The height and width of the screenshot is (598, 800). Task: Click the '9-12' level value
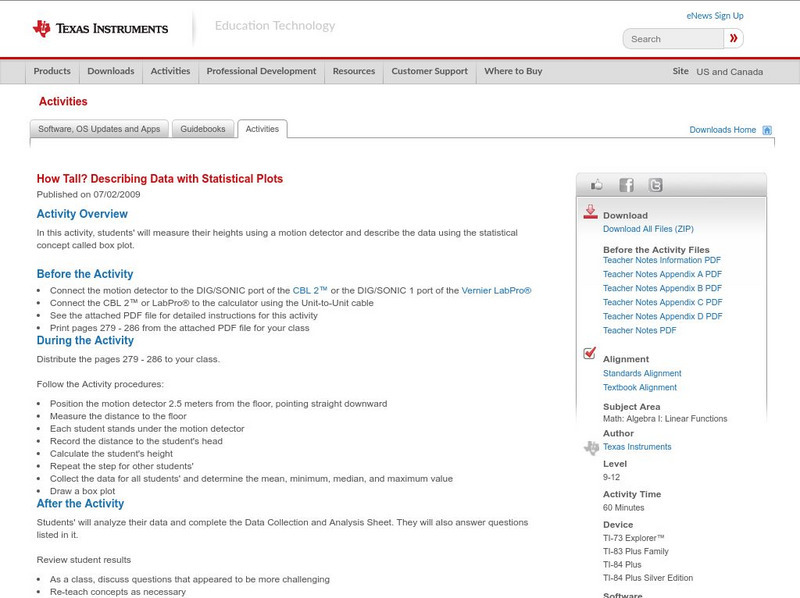point(611,478)
